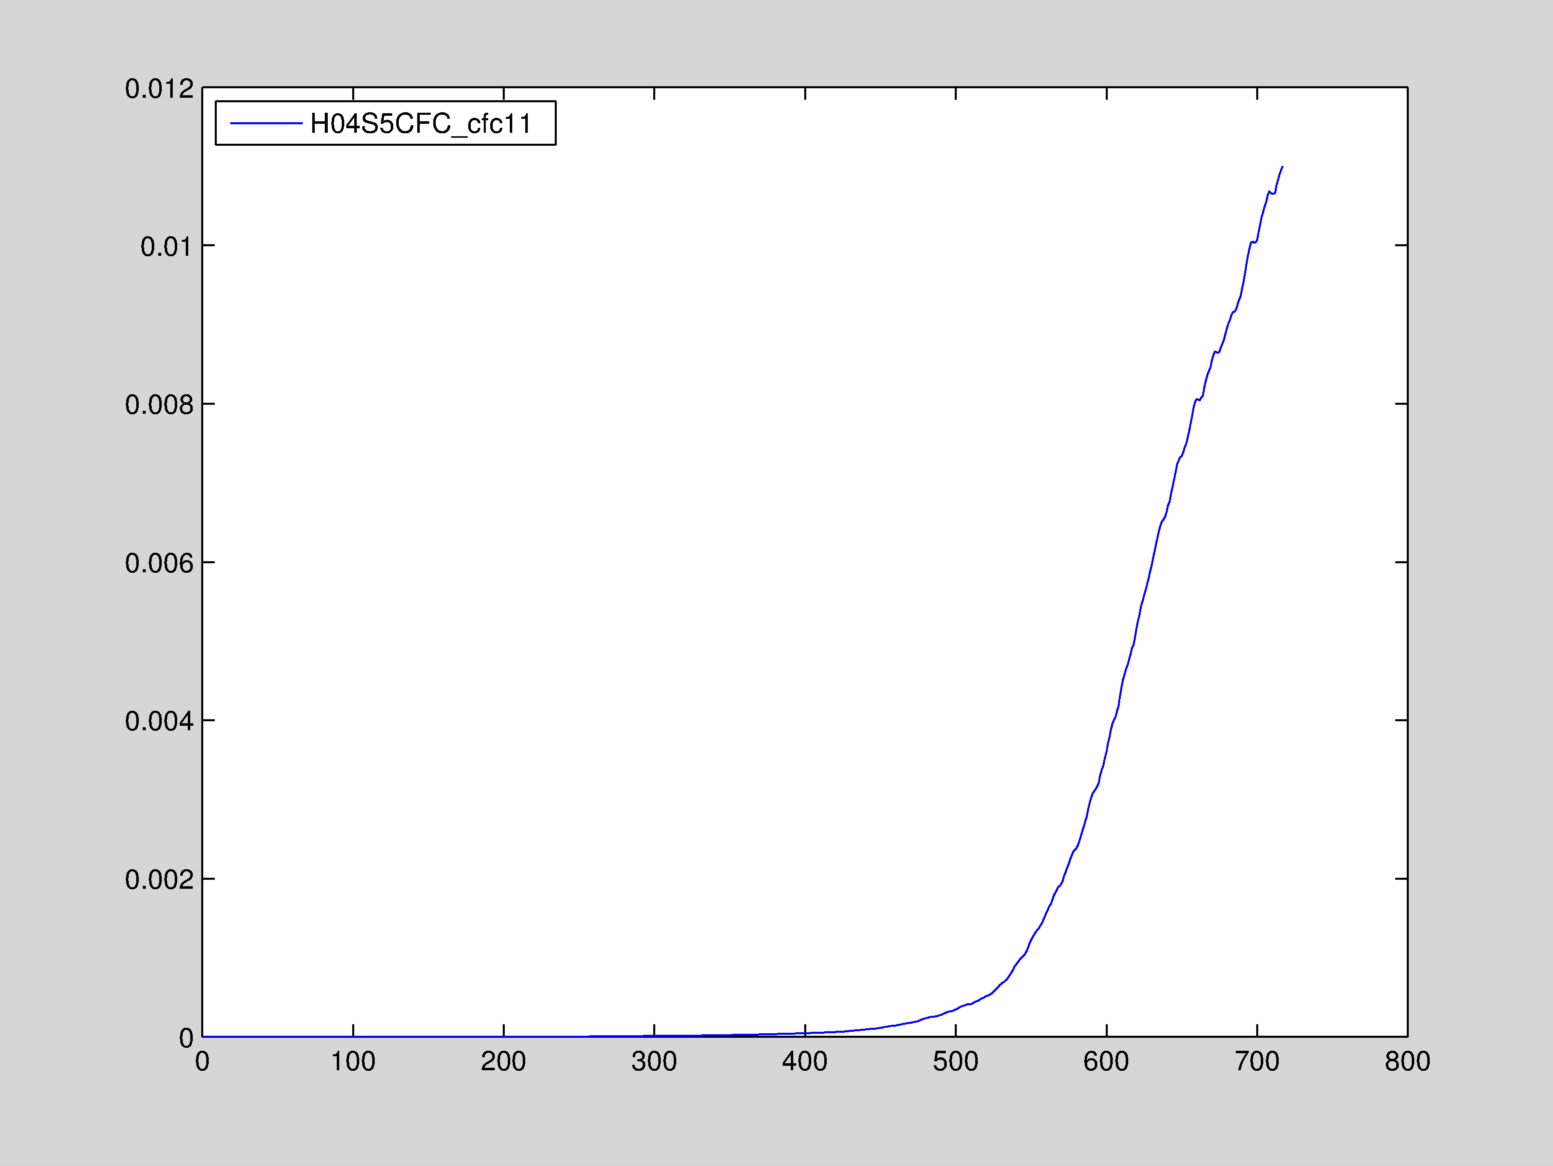Select the y-axis tick label 0.004

tap(158, 721)
